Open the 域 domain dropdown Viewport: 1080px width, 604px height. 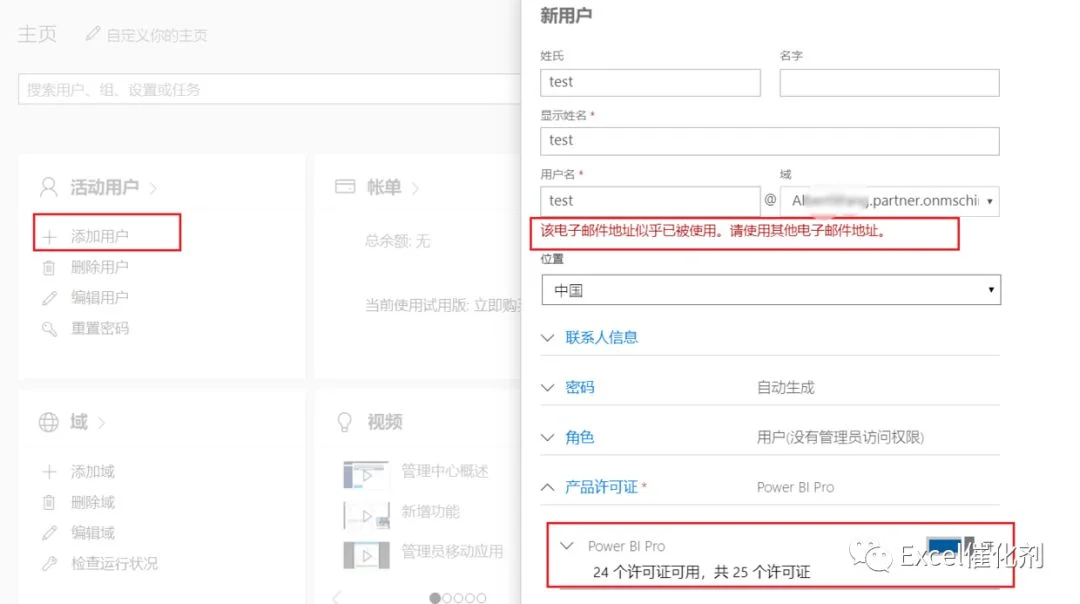pyautogui.click(x=890, y=201)
